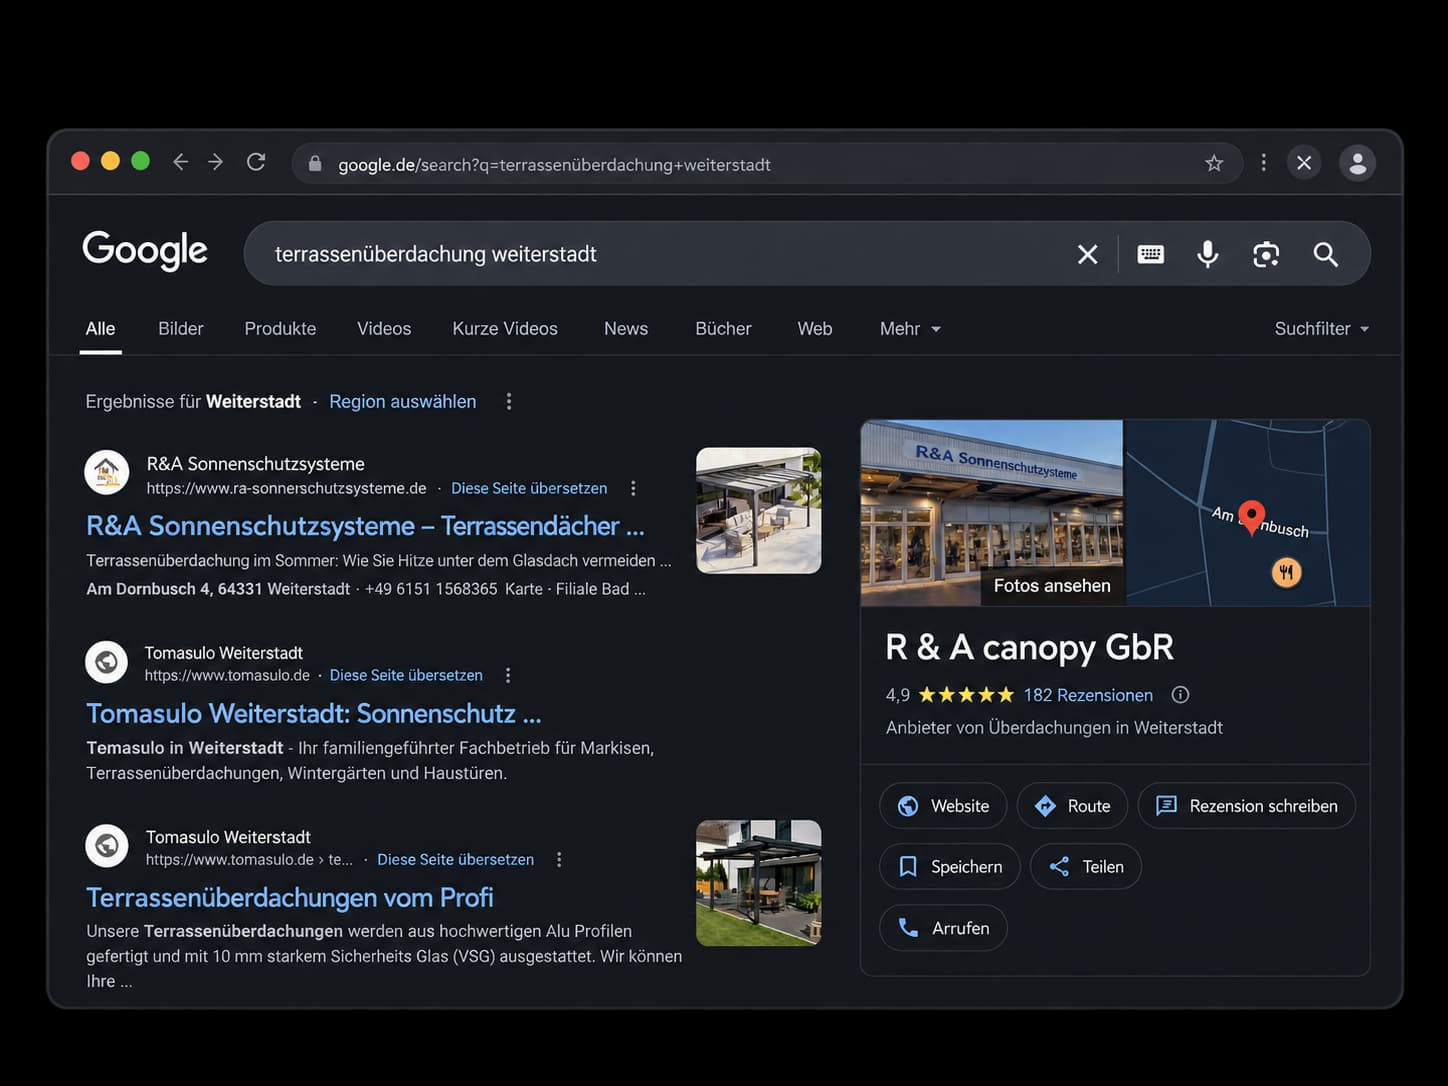Click the red location pin on map
Screen dimensions: 1448x1086
pos(1251,517)
